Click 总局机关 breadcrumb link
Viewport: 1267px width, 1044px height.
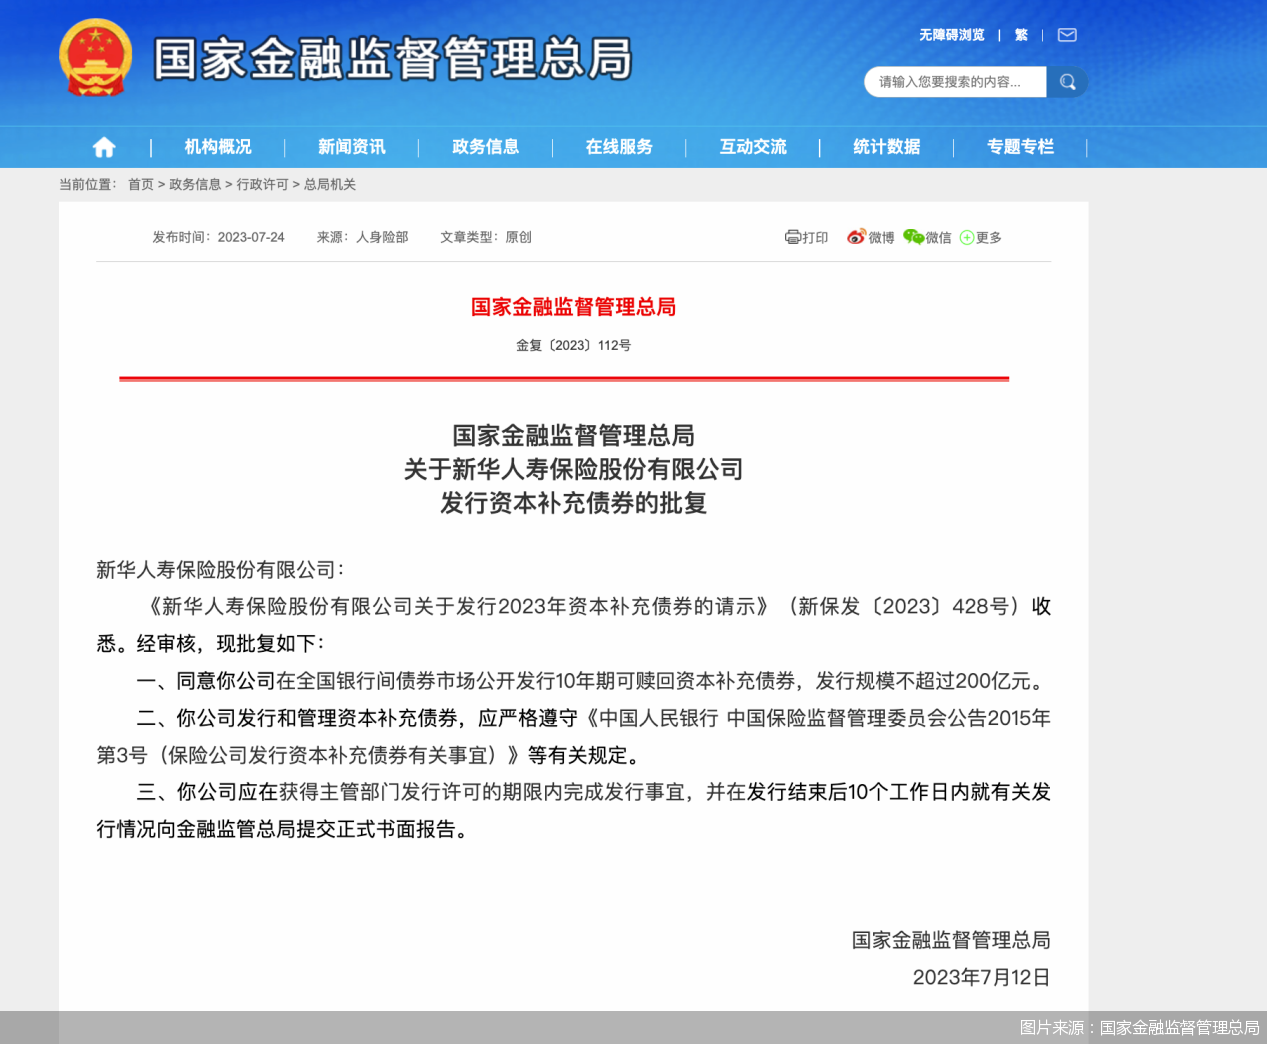point(330,185)
